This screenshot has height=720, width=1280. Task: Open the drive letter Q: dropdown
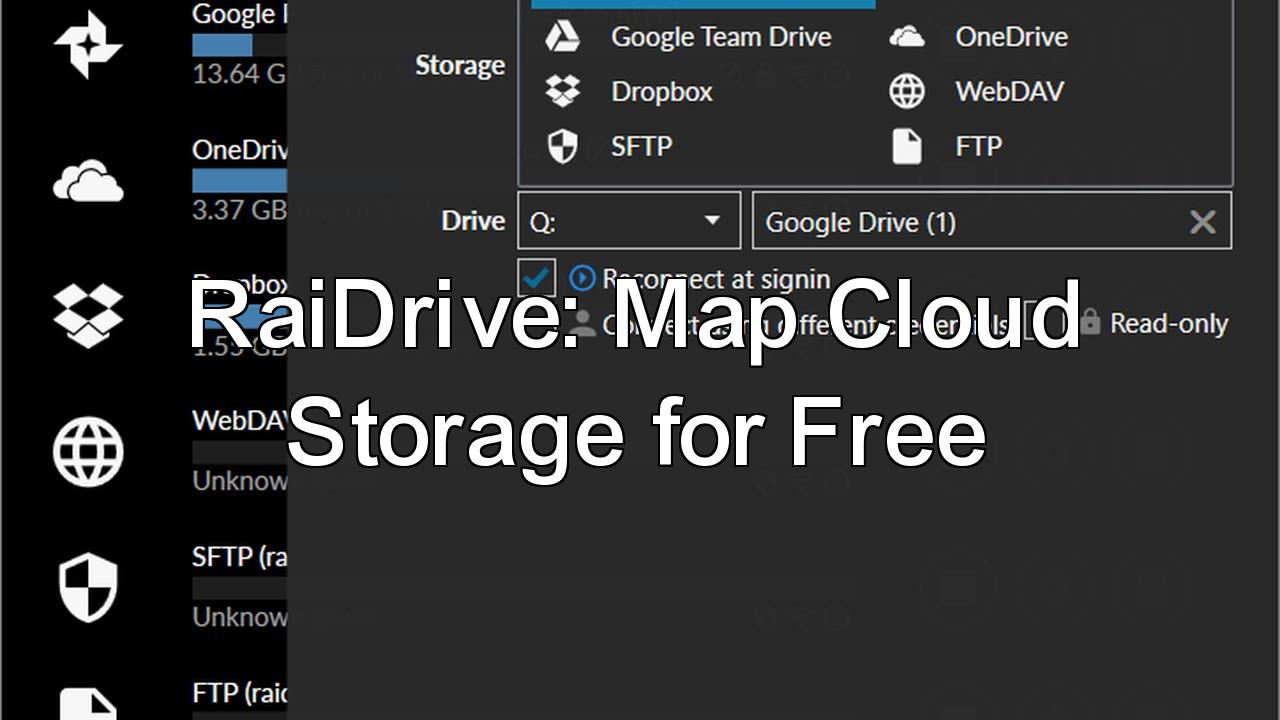pos(628,221)
